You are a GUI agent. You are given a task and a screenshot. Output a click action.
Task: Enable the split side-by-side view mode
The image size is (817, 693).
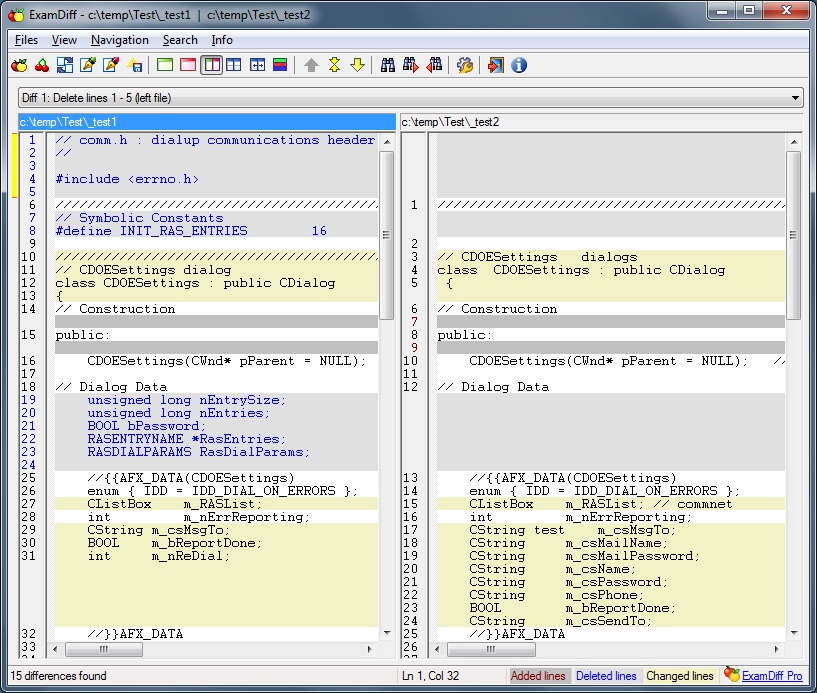pos(213,64)
